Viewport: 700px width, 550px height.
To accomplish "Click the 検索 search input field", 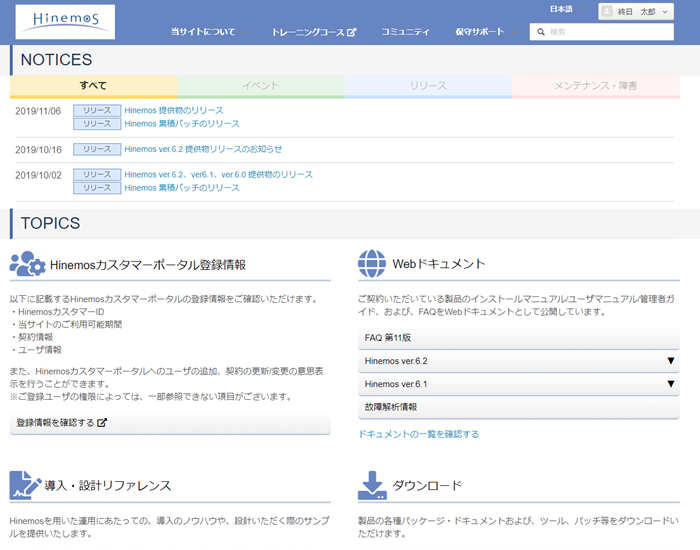I will 601,32.
